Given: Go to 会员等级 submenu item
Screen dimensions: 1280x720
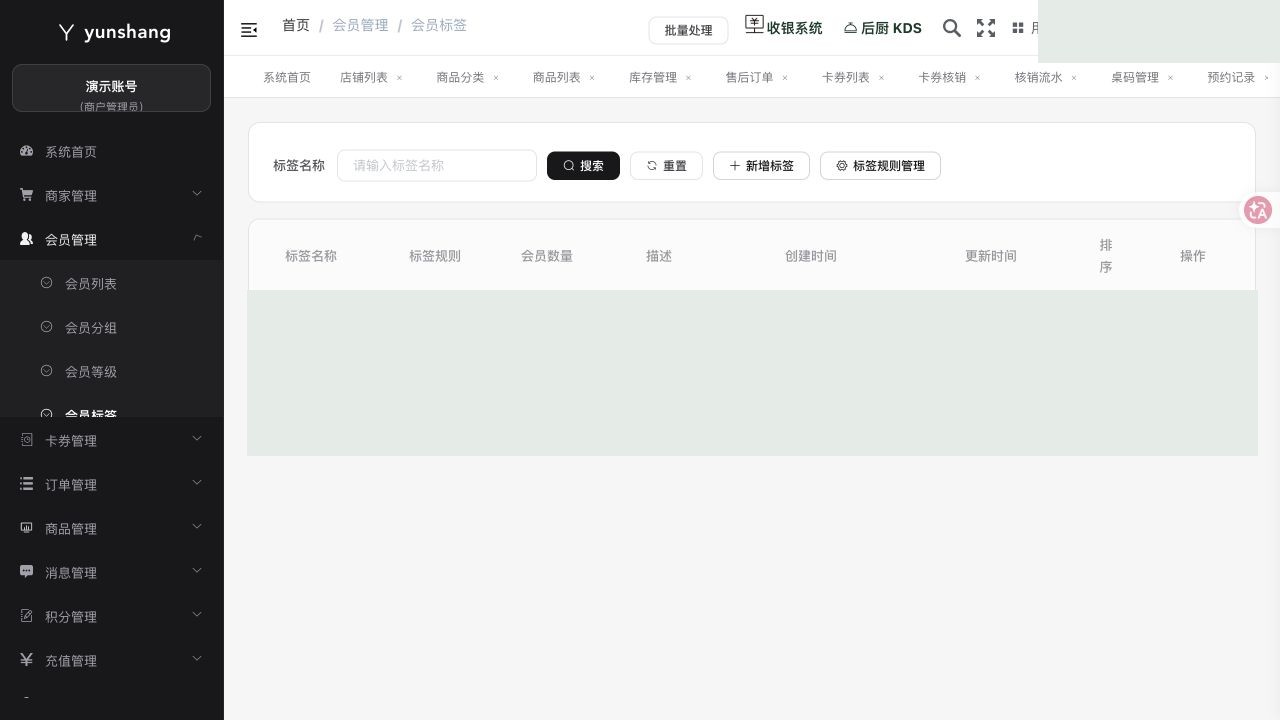Looking at the screenshot, I should tap(112, 371).
